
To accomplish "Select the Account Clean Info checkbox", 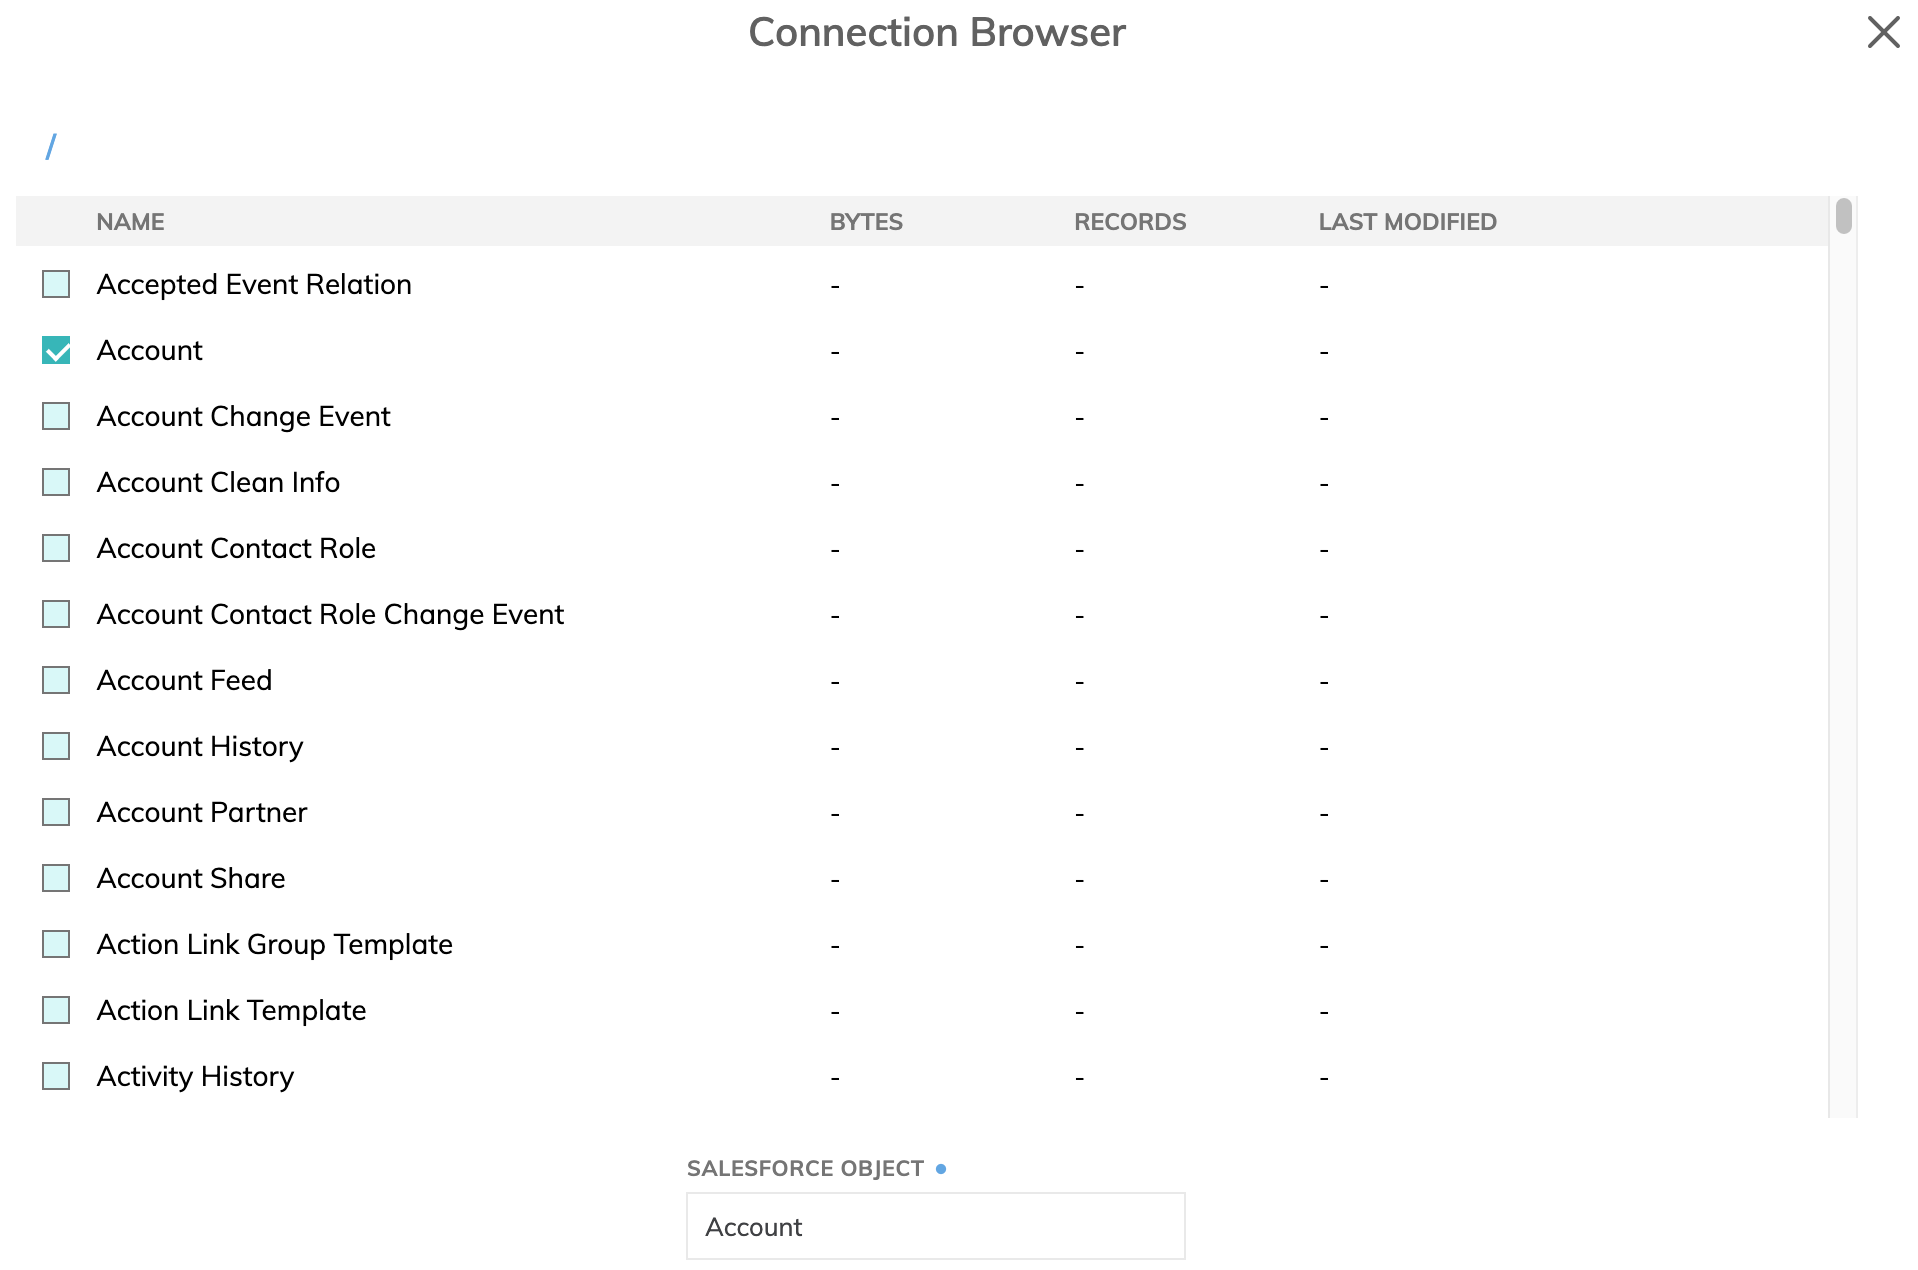I will [56, 482].
